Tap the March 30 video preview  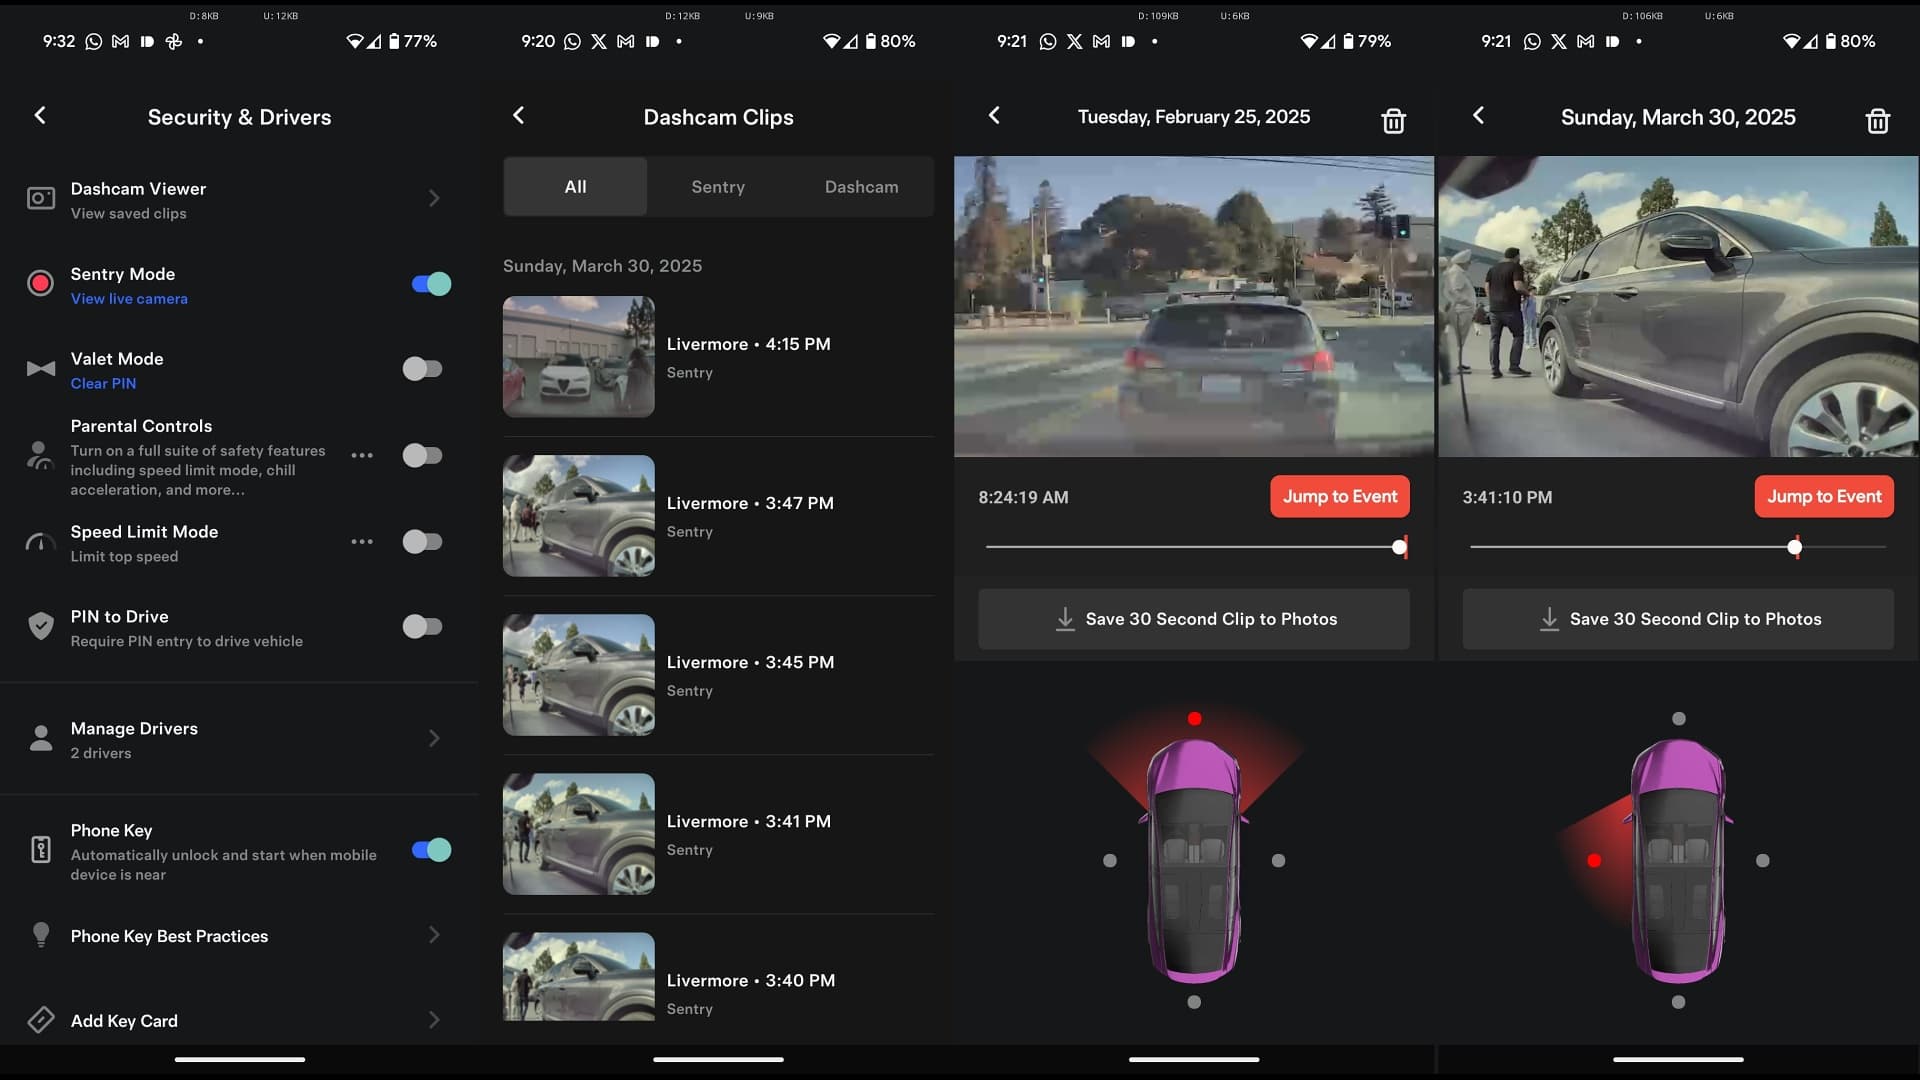(1678, 306)
